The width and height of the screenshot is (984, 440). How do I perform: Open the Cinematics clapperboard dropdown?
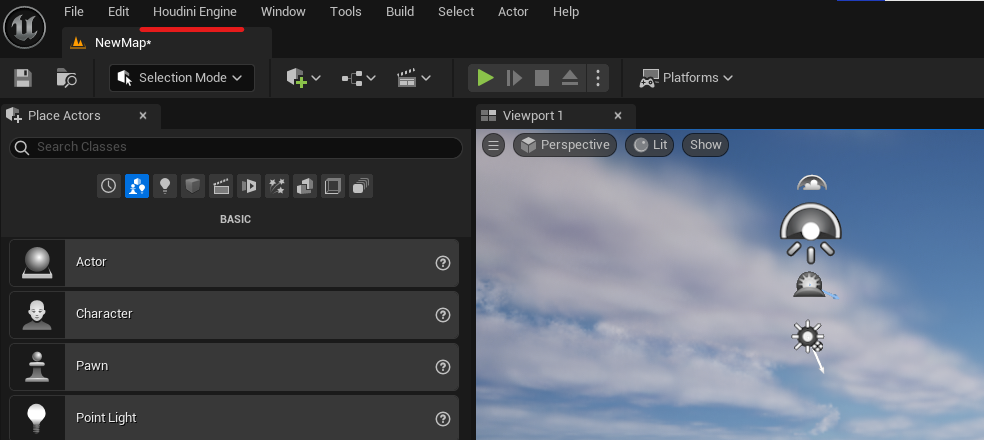[x=414, y=78]
